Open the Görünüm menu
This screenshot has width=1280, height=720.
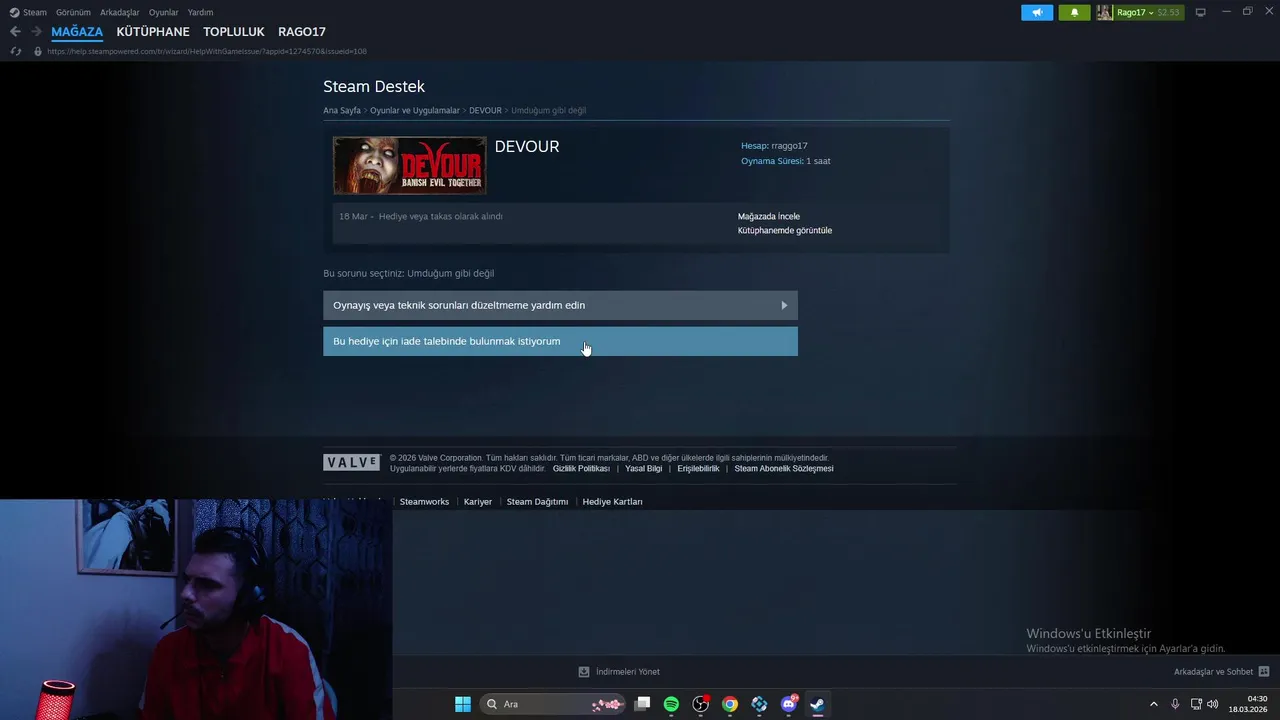pyautogui.click(x=73, y=12)
